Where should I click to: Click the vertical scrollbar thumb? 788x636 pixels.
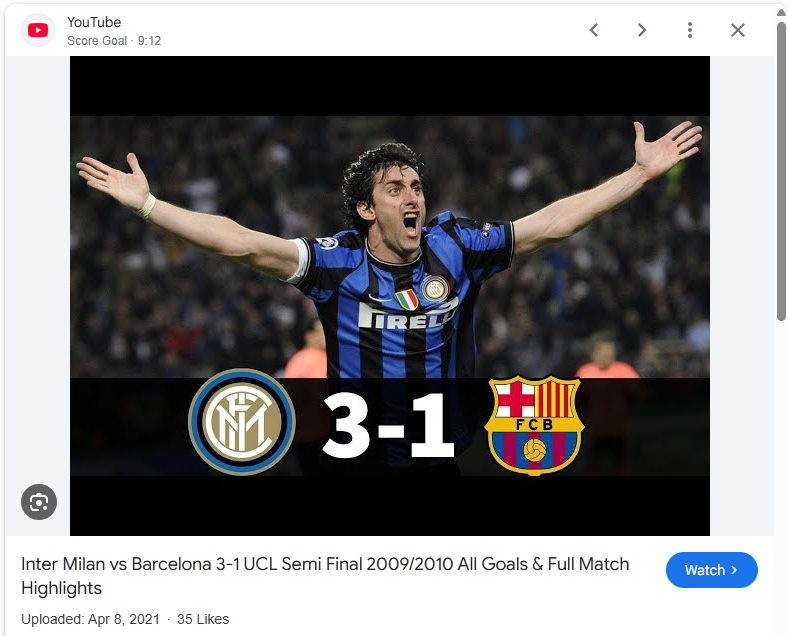click(781, 171)
